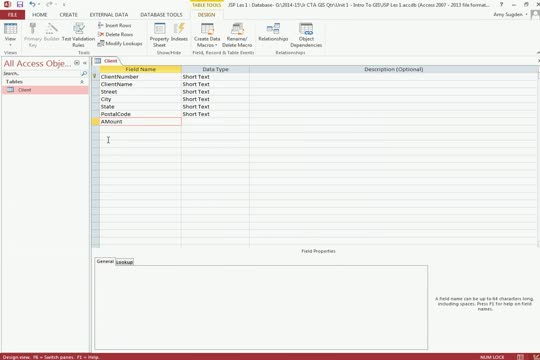Click the Datasheet View icon in status bar
Screen dimensions: 540x360
tap(520, 357)
